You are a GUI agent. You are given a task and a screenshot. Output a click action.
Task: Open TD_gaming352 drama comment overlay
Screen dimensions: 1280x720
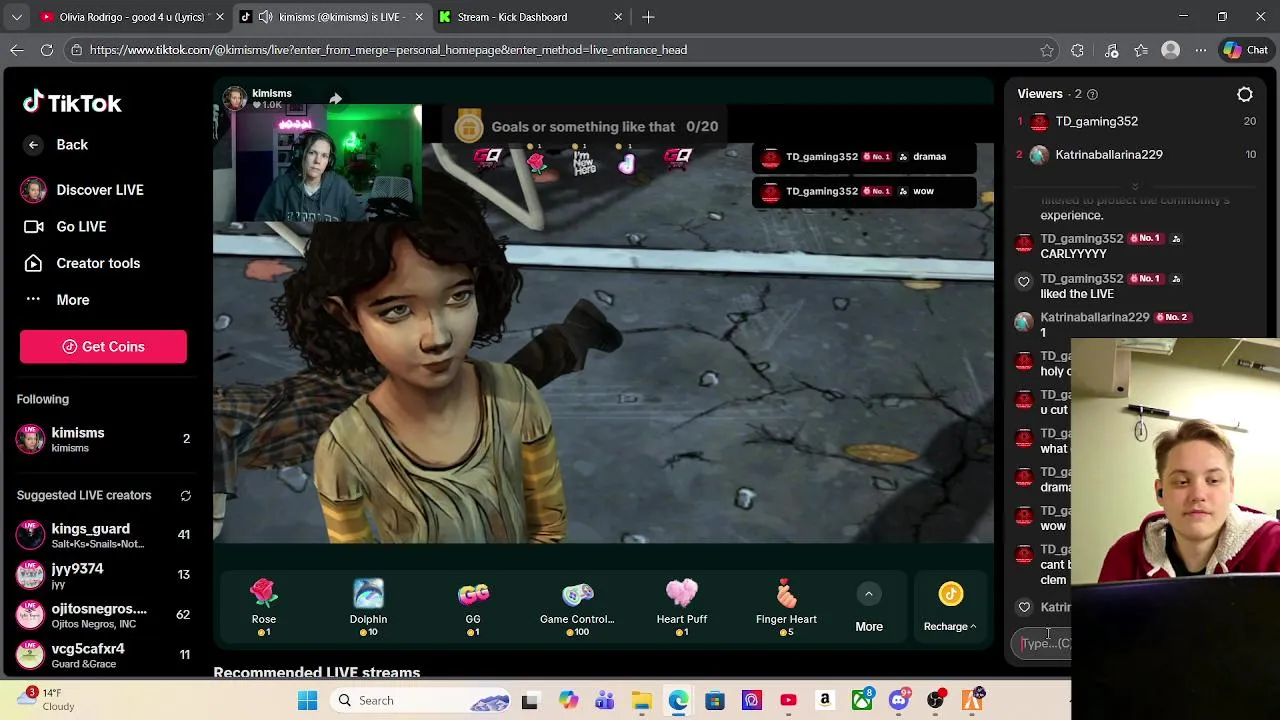864,157
